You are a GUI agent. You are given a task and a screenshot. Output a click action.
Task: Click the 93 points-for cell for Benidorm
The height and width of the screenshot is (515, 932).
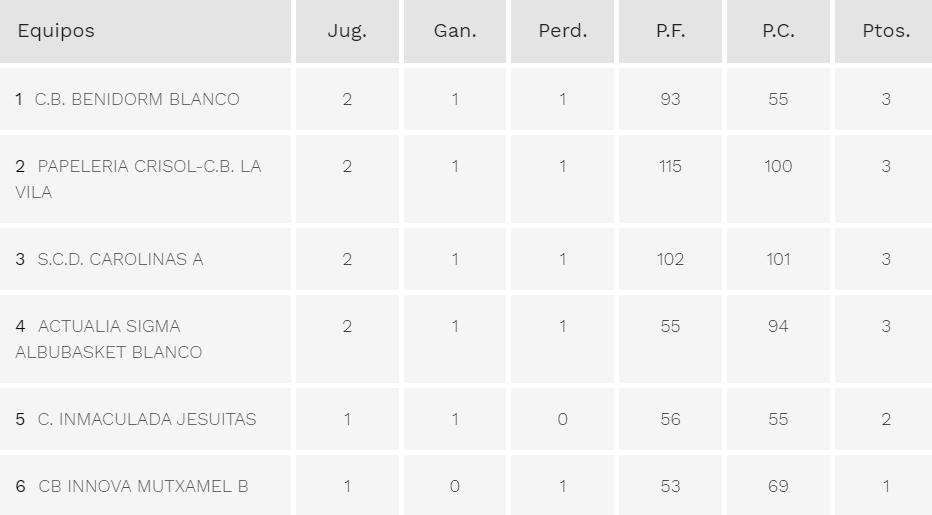(x=670, y=99)
